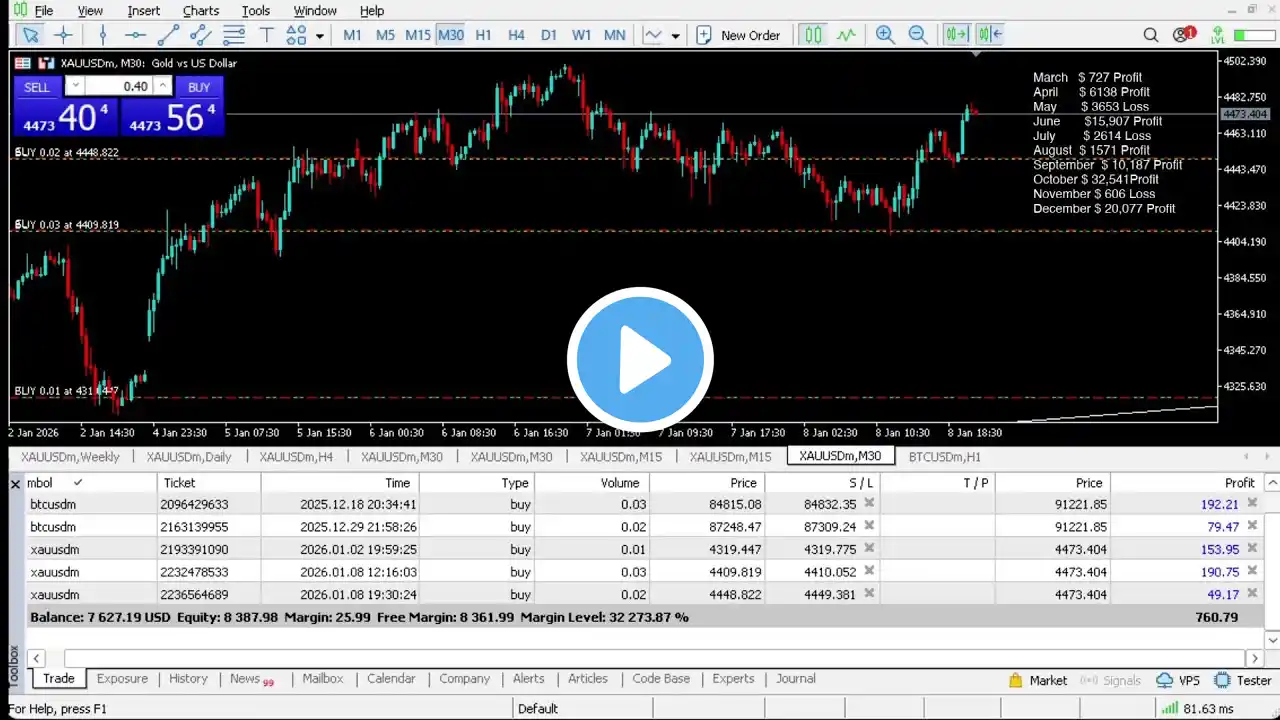This screenshot has width=1280, height=720.
Task: Open the New Order dialog
Action: point(738,35)
